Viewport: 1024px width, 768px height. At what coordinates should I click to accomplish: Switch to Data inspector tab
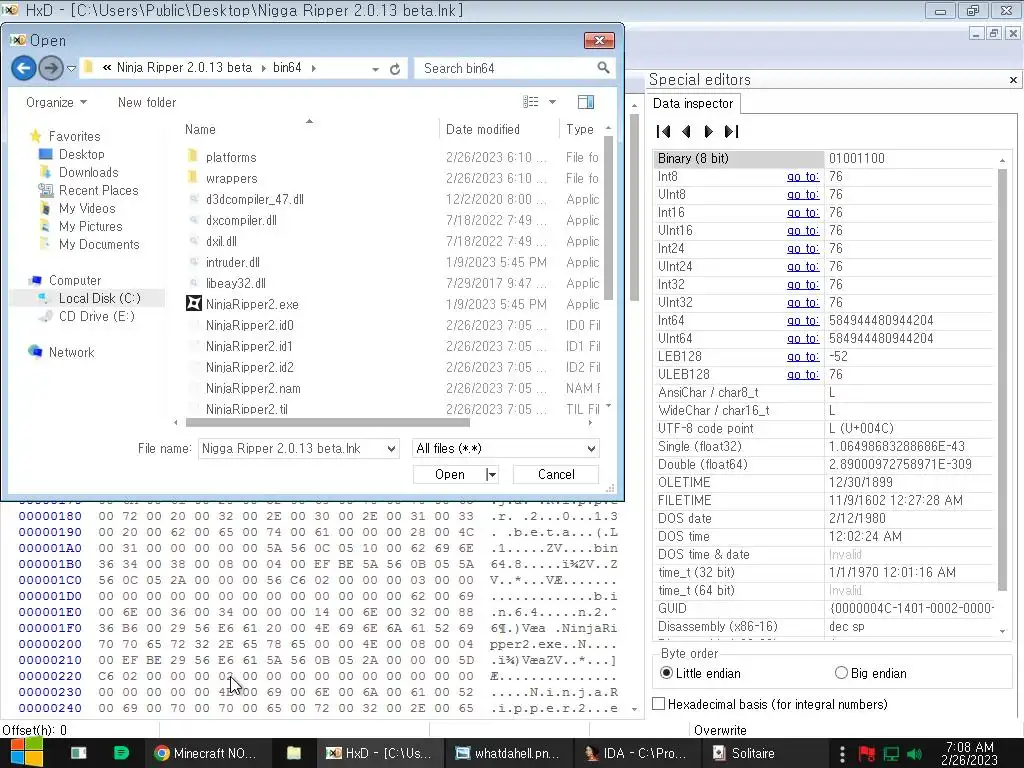coord(693,103)
